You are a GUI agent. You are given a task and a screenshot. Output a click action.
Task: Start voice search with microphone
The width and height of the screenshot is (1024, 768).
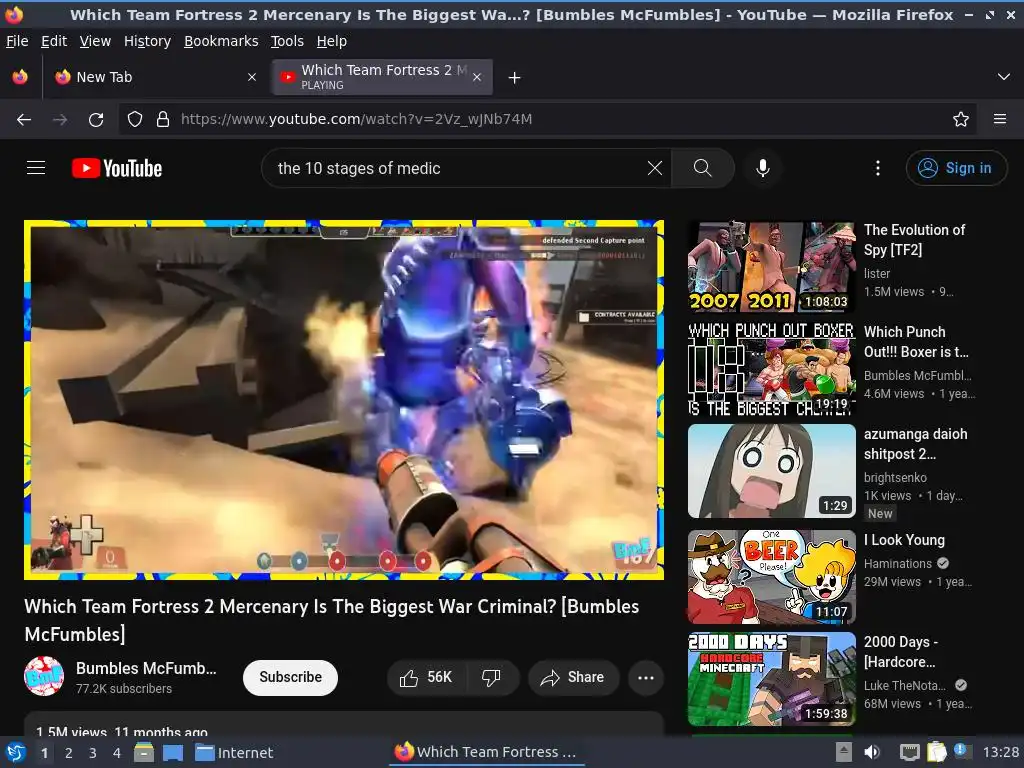762,168
